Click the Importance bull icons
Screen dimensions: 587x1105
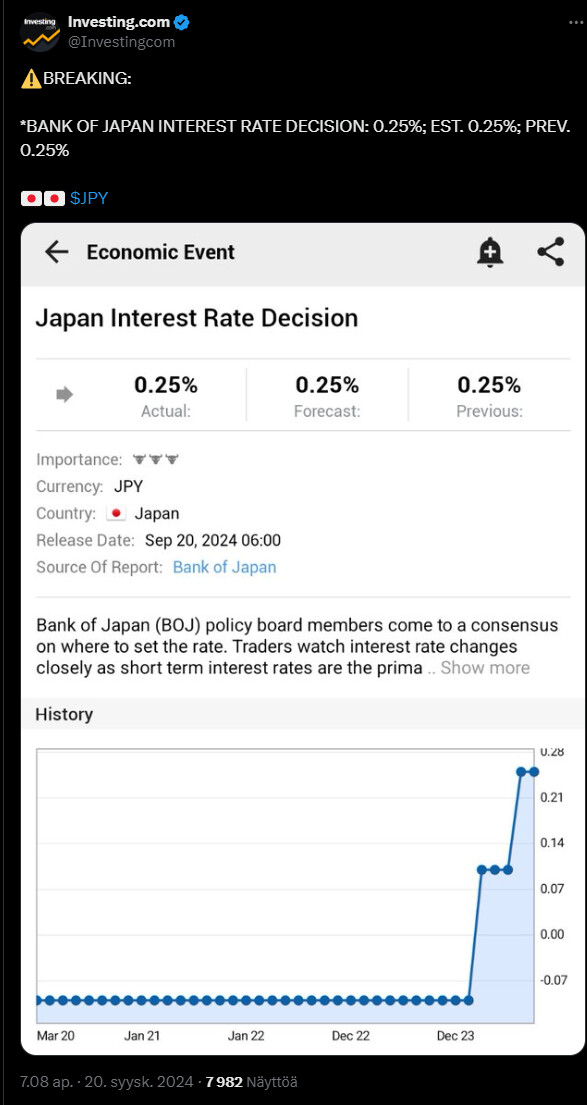tap(156, 459)
